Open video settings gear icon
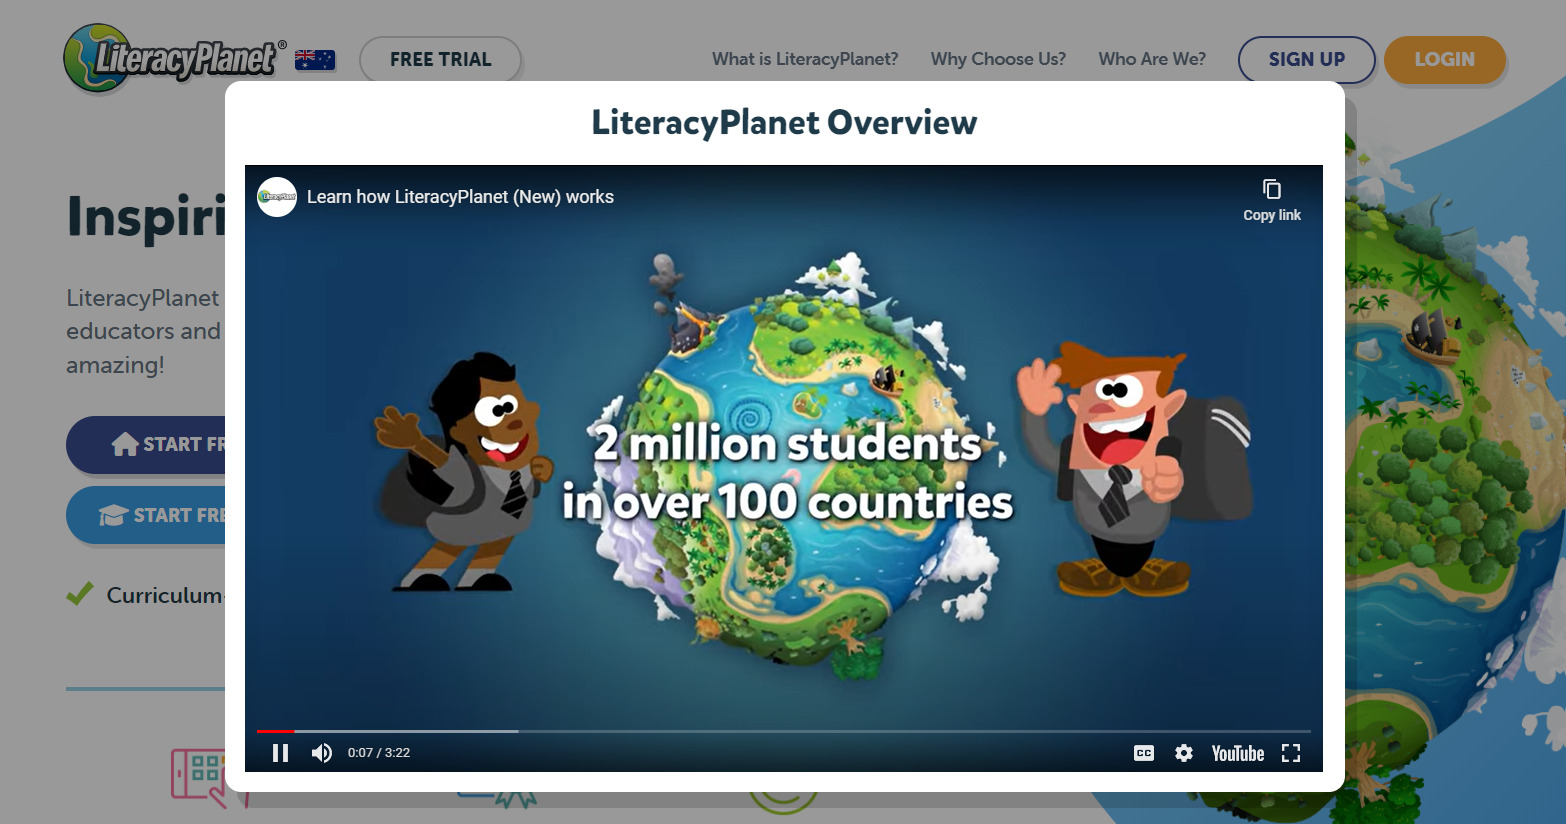Screen dimensions: 1566x824 (1184, 753)
